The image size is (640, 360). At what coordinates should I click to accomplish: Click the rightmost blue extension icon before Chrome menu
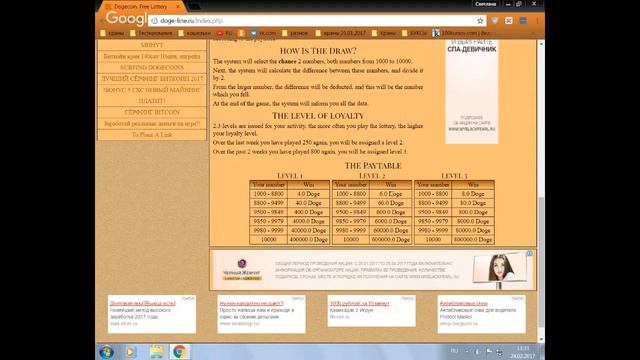point(523,20)
